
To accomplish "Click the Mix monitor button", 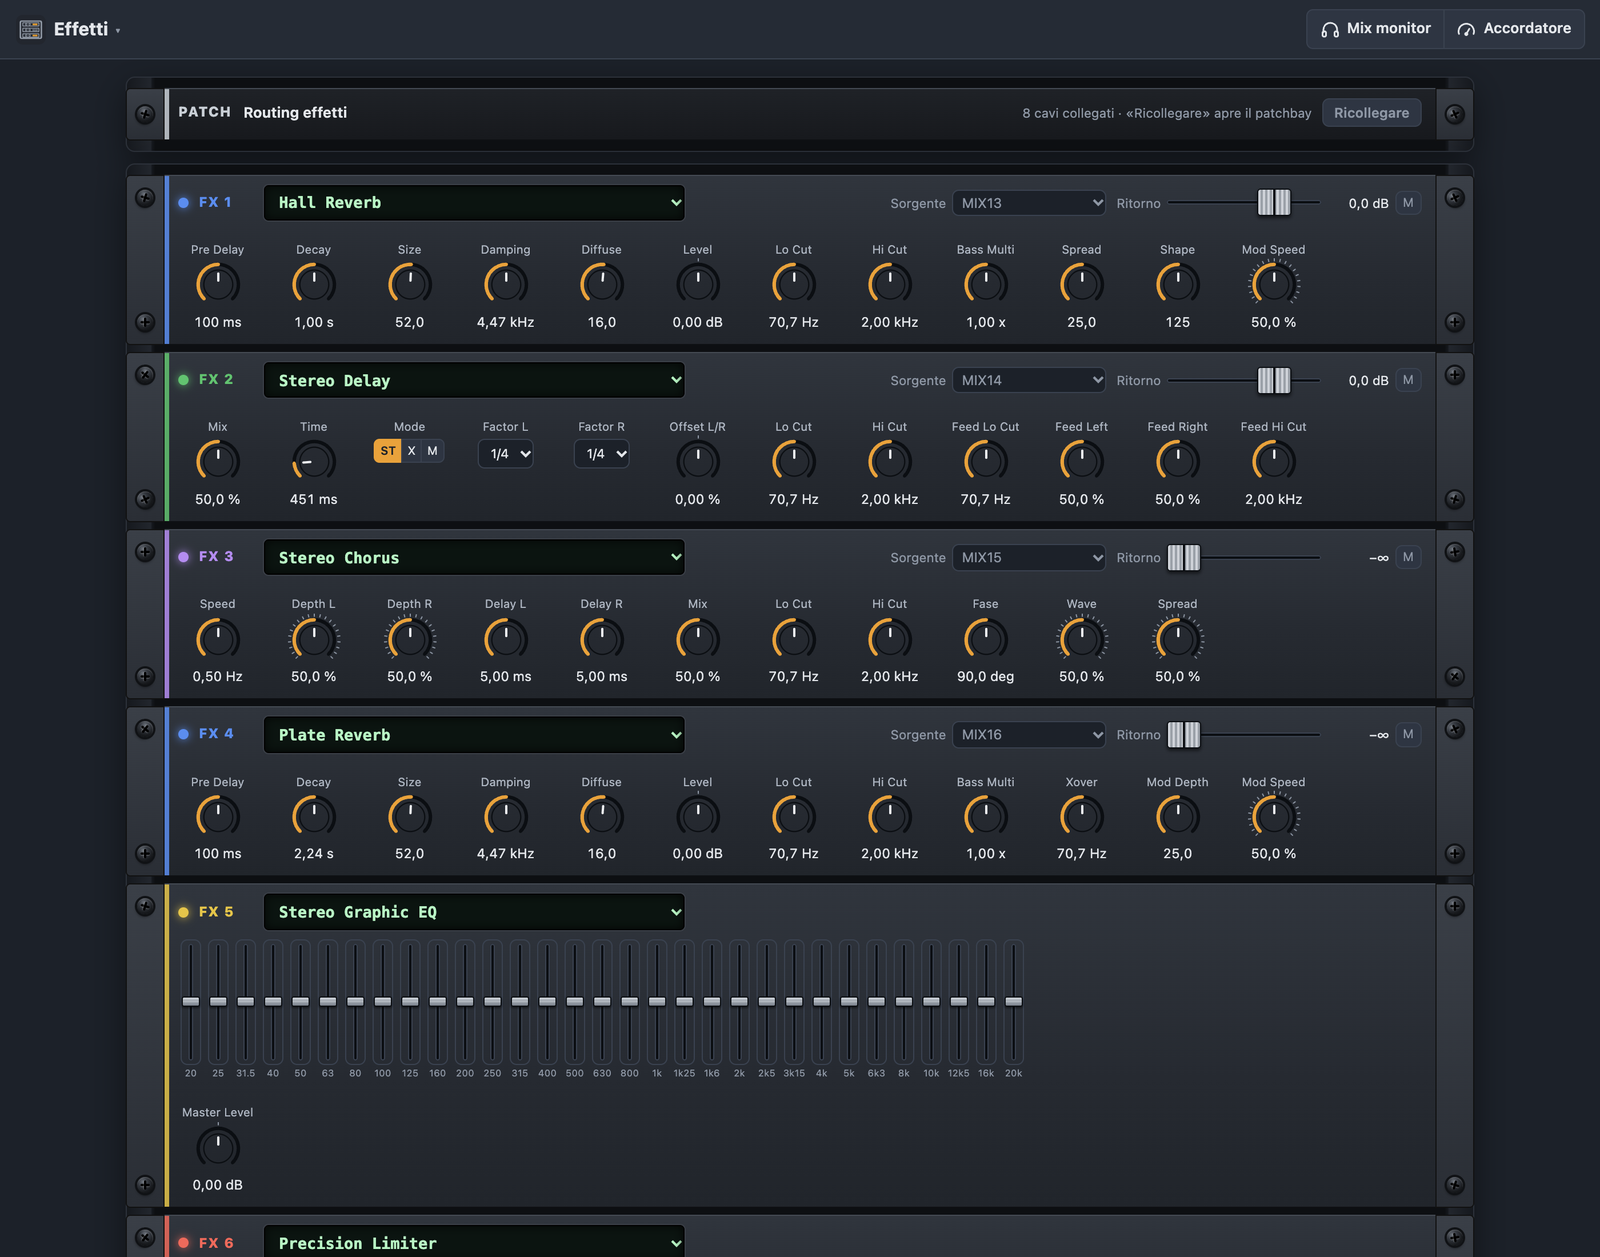I will 1375,29.
